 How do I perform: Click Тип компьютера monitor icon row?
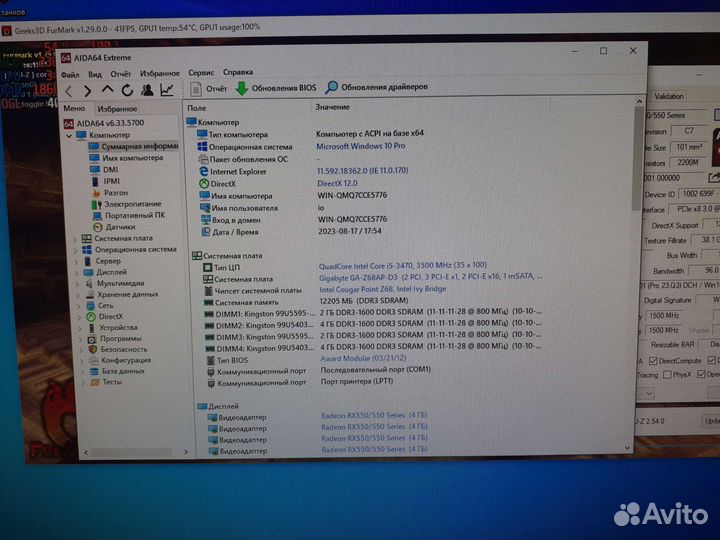pos(202,134)
